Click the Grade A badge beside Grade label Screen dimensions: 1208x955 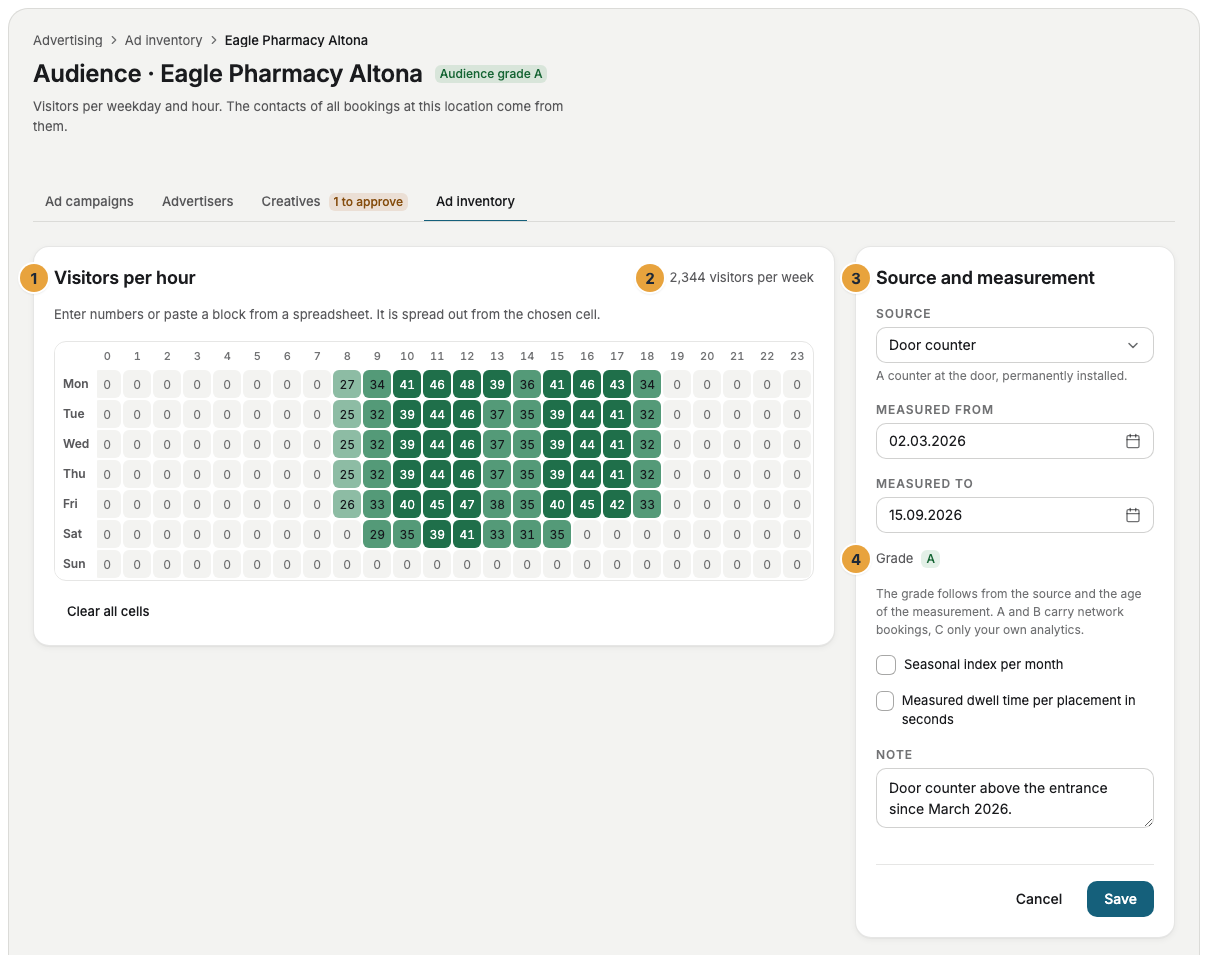click(930, 558)
